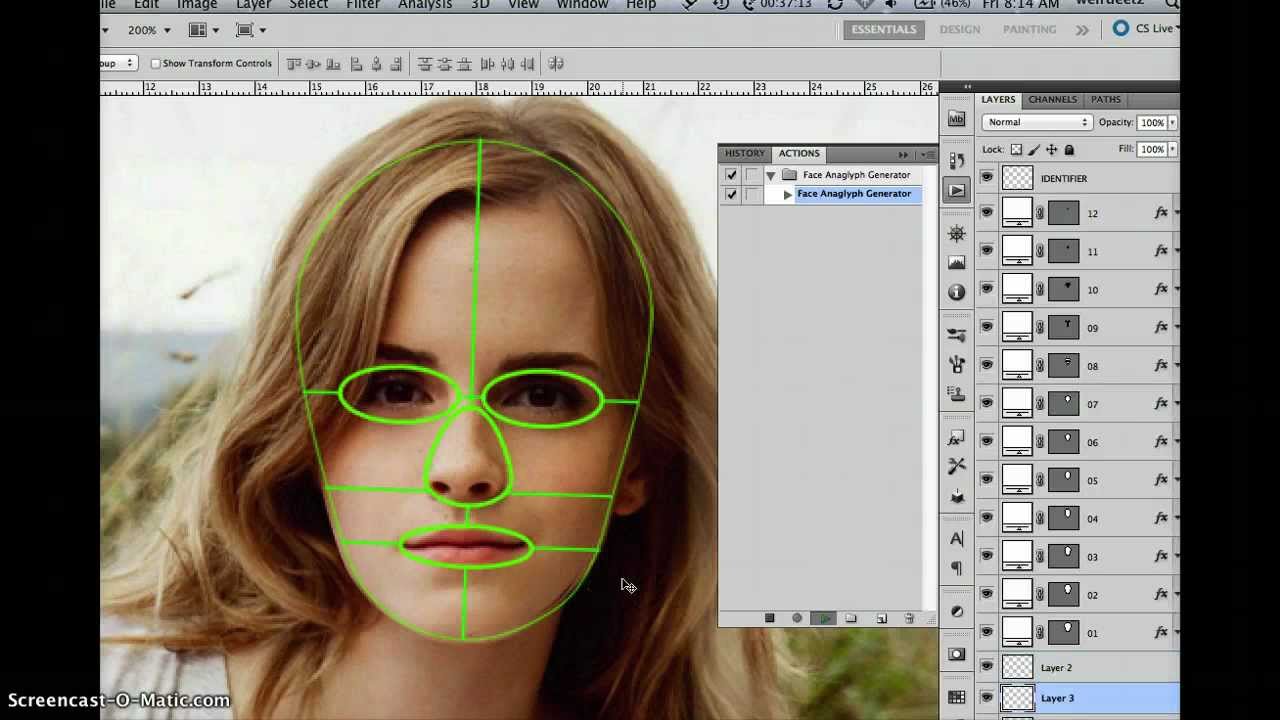Show more workspaces via double chevron
The width and height of the screenshot is (1280, 720).
pyautogui.click(x=1082, y=30)
